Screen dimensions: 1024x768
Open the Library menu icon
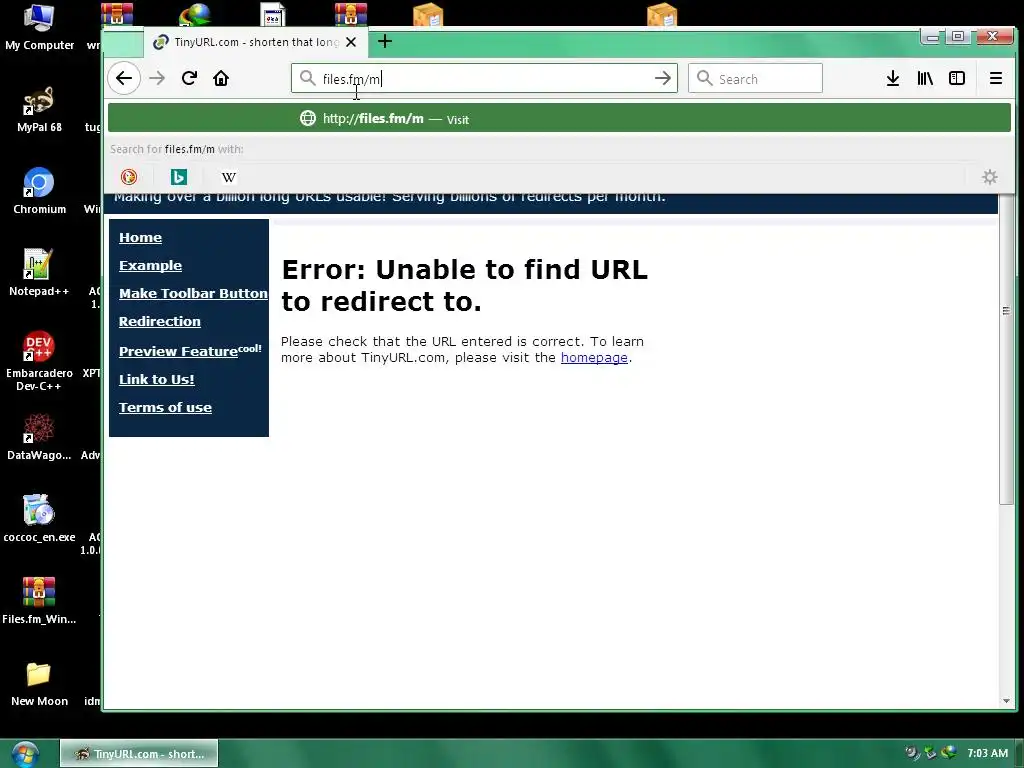(925, 78)
